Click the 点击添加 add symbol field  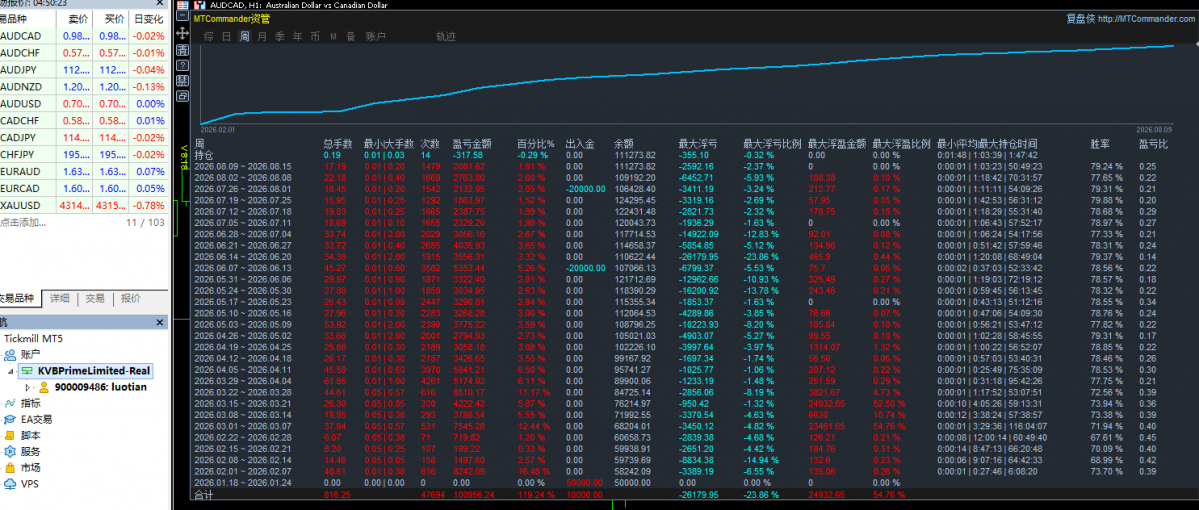click(23, 223)
